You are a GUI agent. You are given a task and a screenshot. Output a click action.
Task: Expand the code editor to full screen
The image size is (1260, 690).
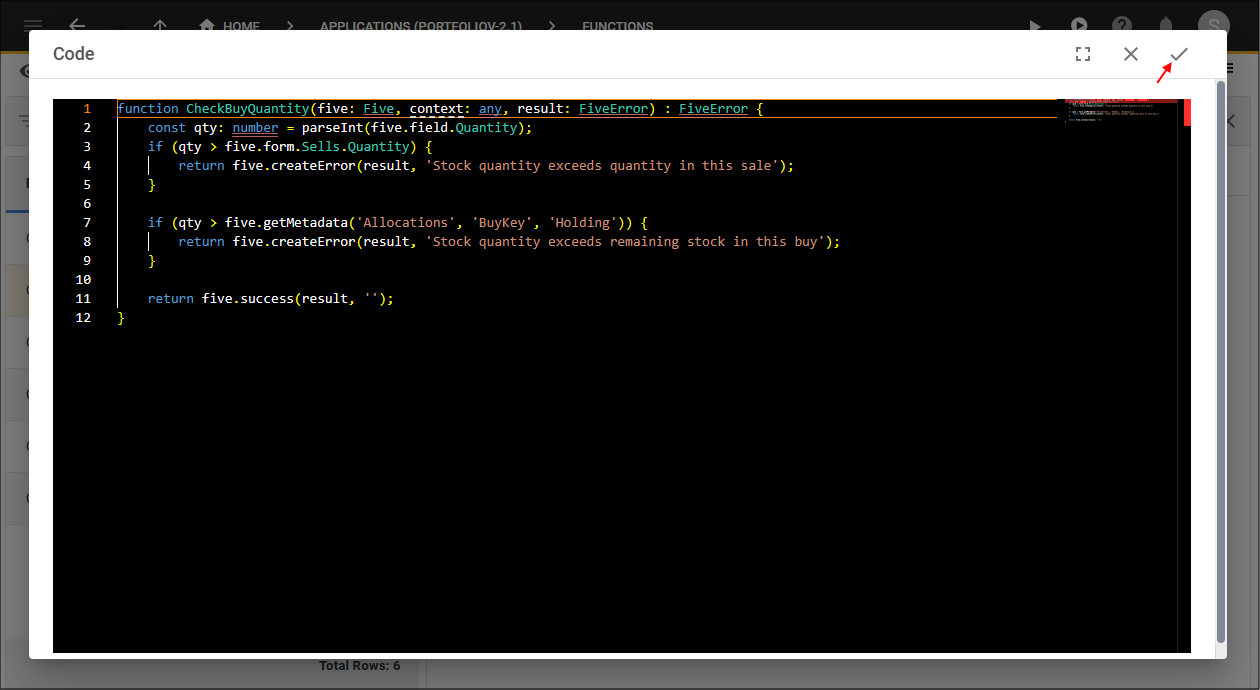click(x=1083, y=54)
